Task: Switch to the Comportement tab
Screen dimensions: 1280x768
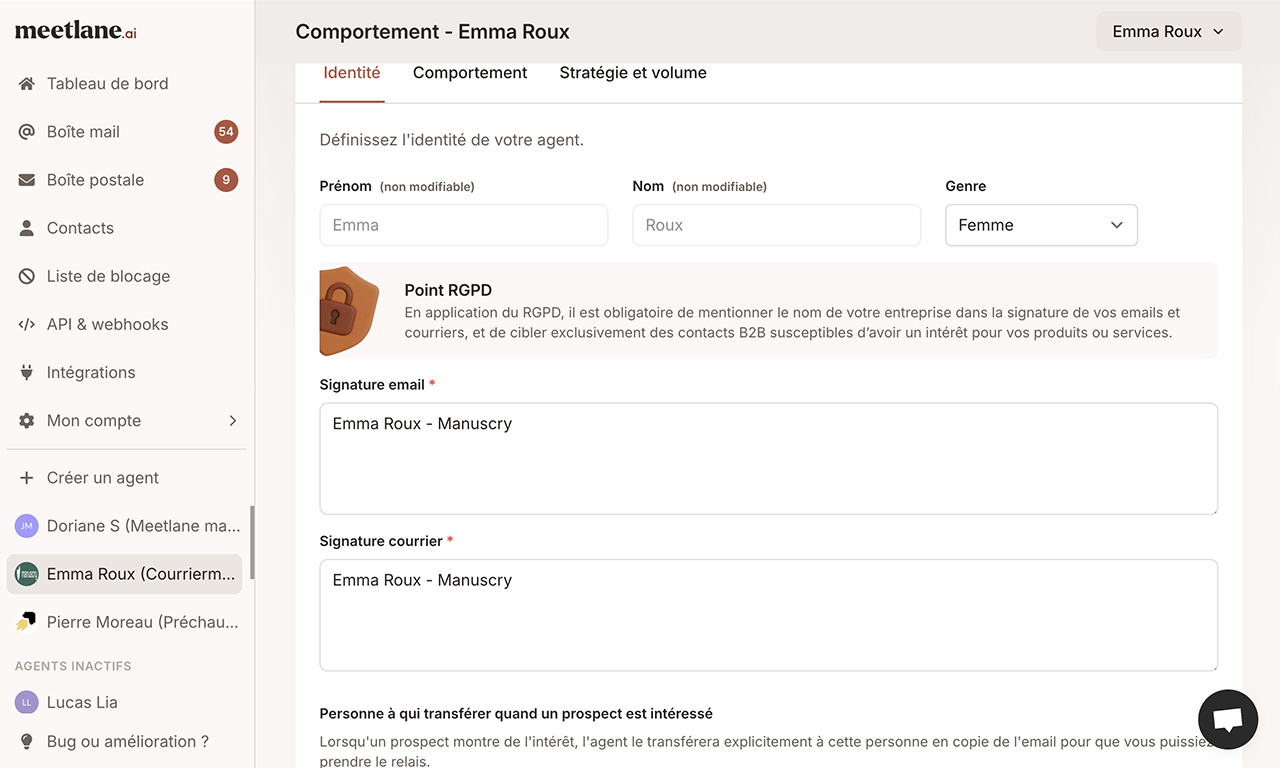Action: 470,72
